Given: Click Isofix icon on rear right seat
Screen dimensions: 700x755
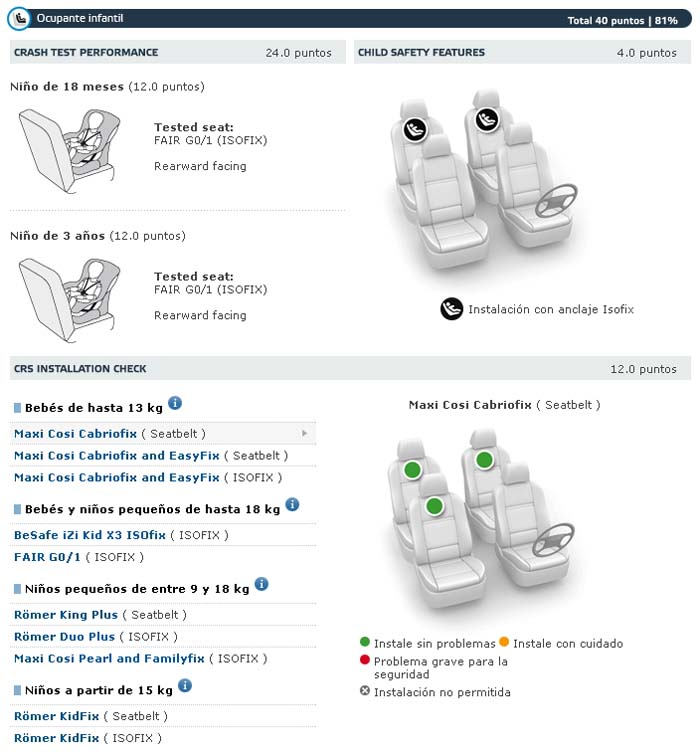Looking at the screenshot, I should click(487, 120).
